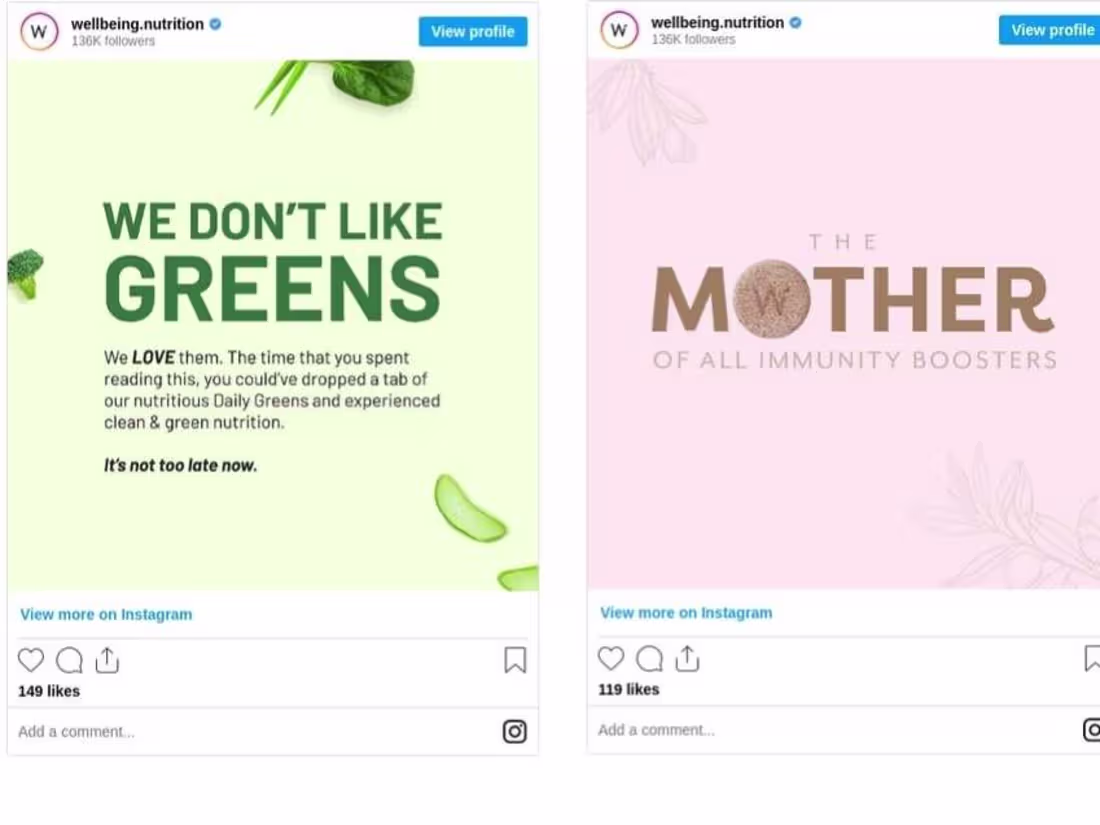Save the Mother immunity boosters post

tap(1093, 658)
